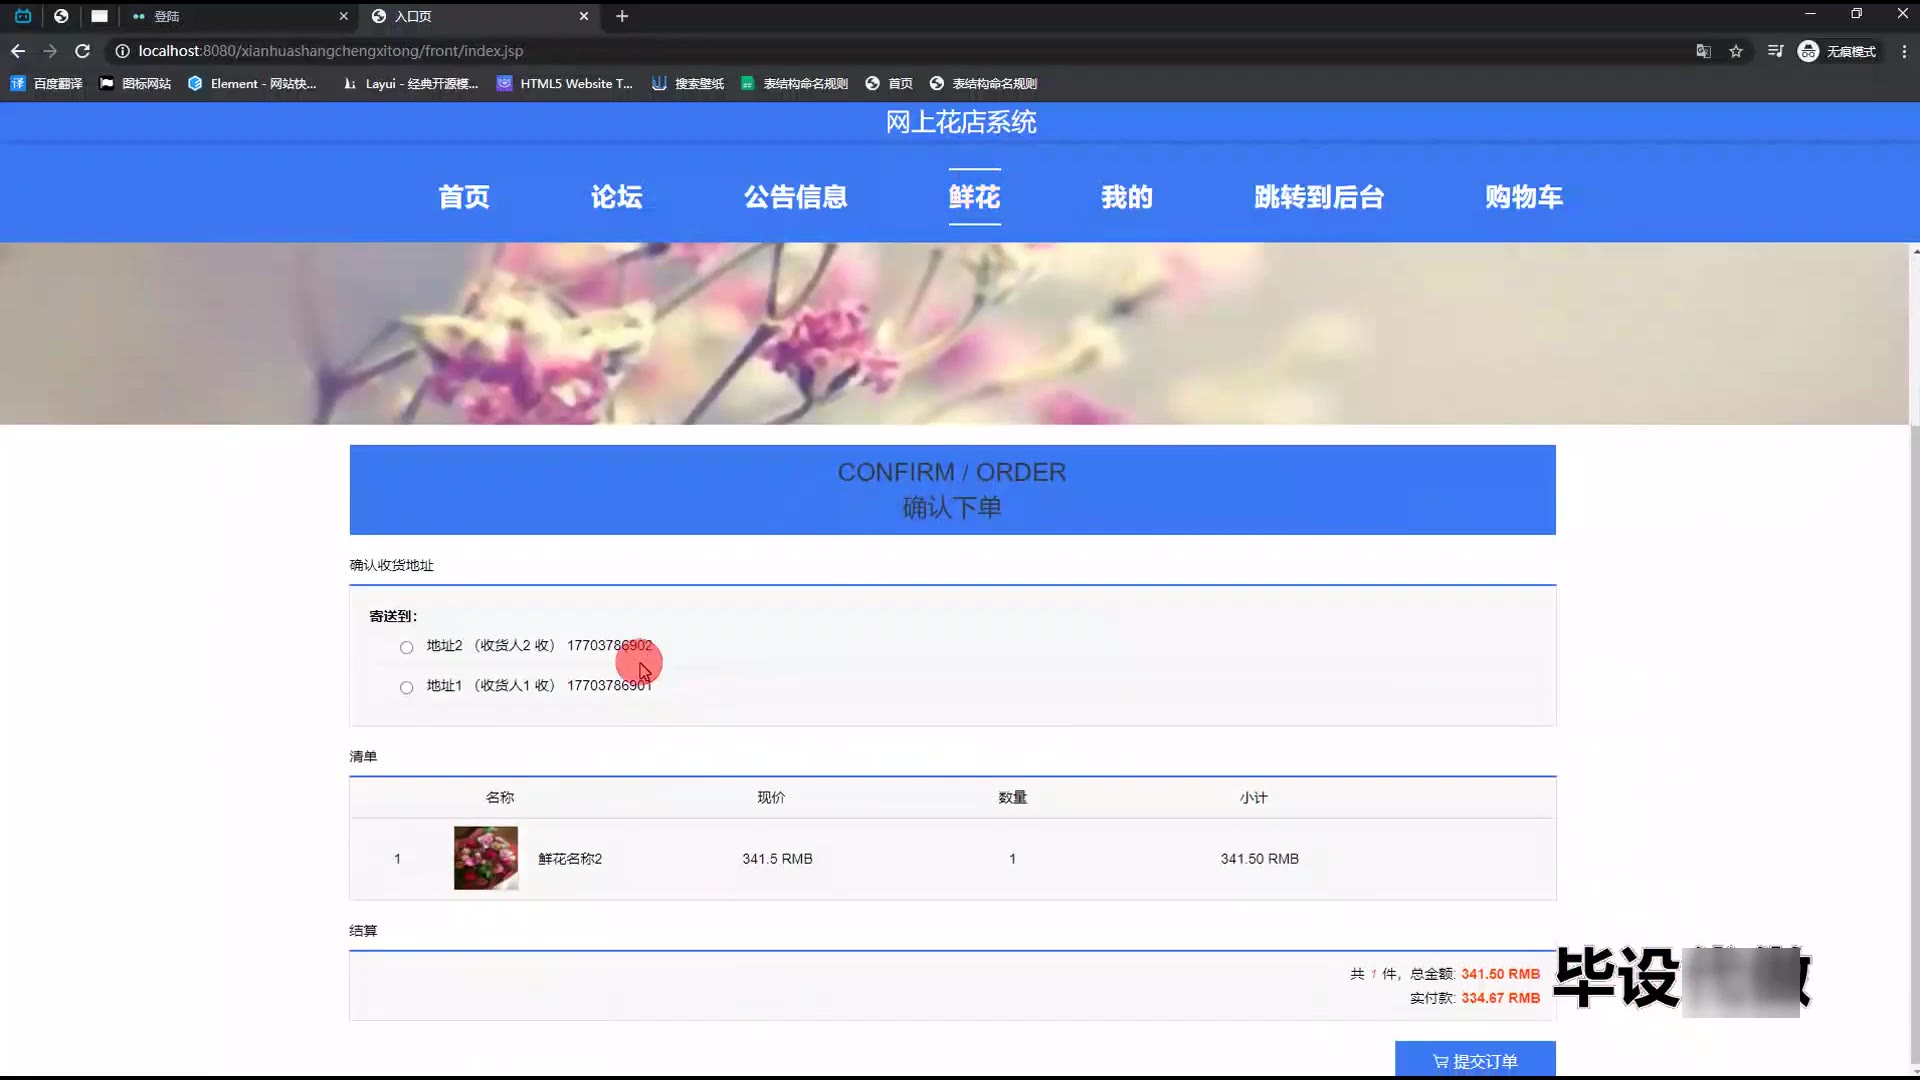Reload the page with the refresh icon
This screenshot has width=1920, height=1080.
(x=83, y=51)
